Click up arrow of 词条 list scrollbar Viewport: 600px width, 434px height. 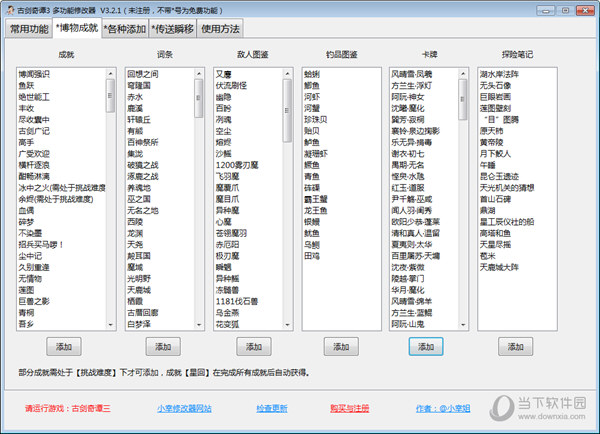199,73
